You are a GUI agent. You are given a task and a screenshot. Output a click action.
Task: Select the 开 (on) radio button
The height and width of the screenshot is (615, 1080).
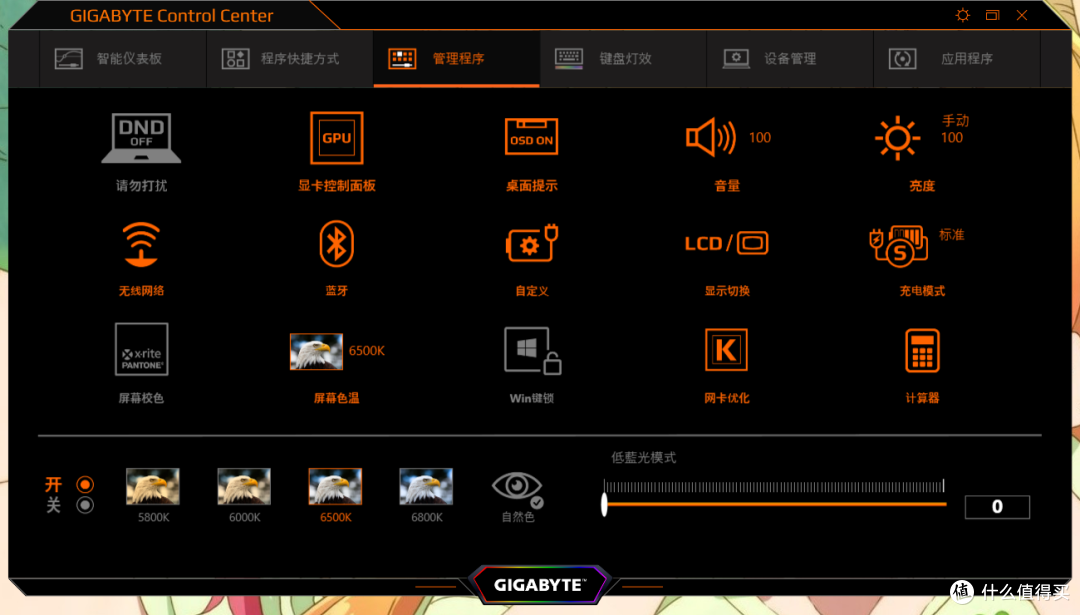85,484
